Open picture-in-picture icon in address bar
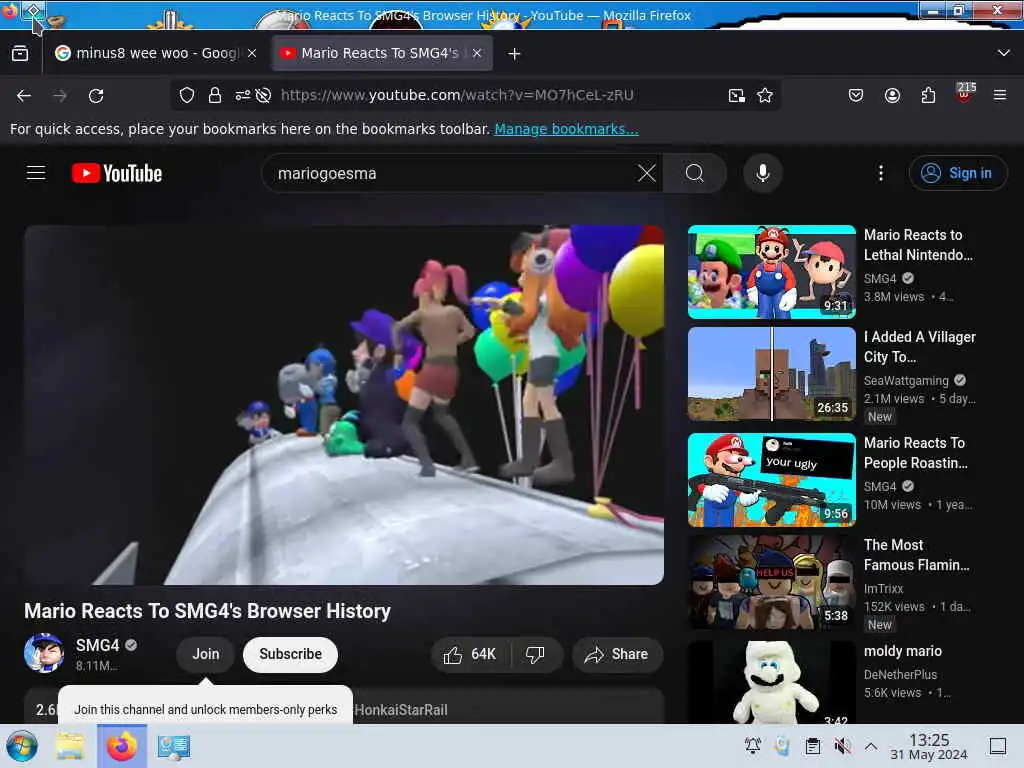 click(737, 95)
